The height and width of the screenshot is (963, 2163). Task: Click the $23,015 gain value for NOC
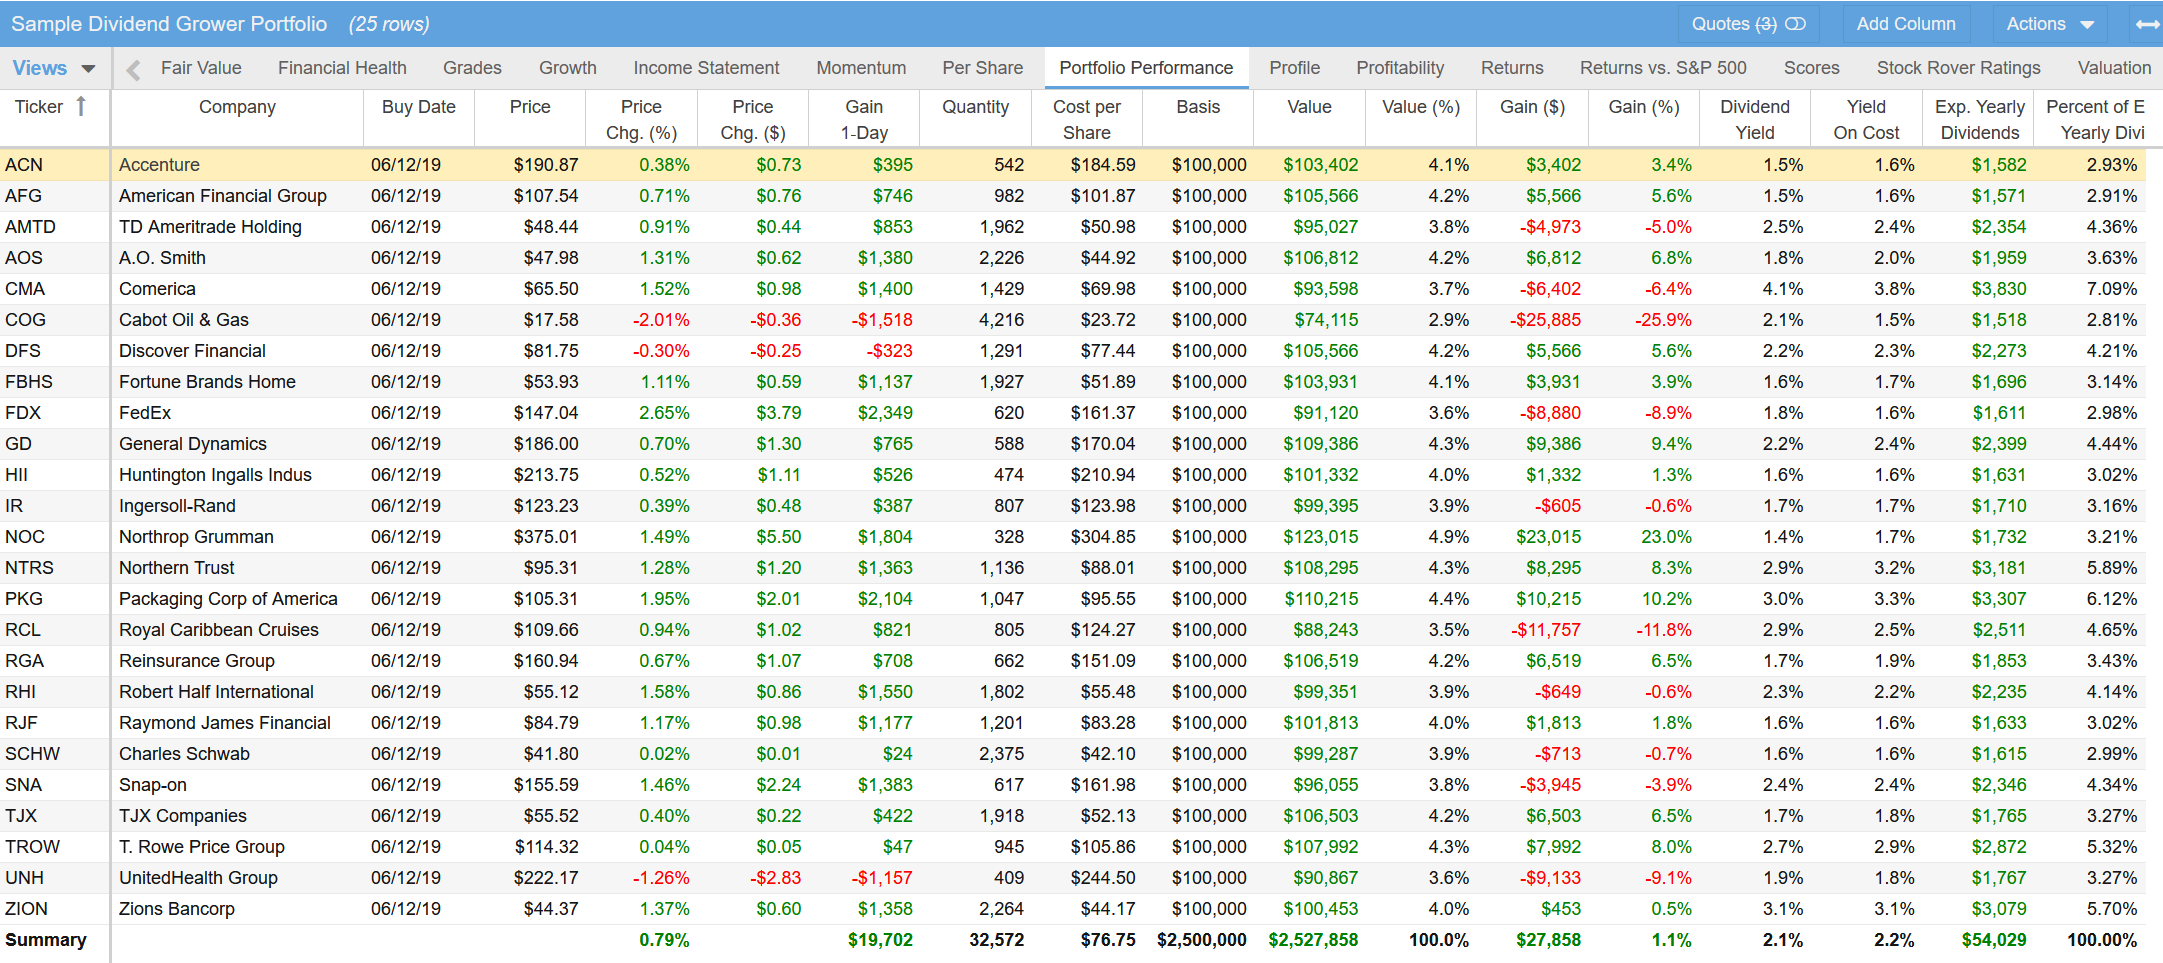coord(1548,537)
